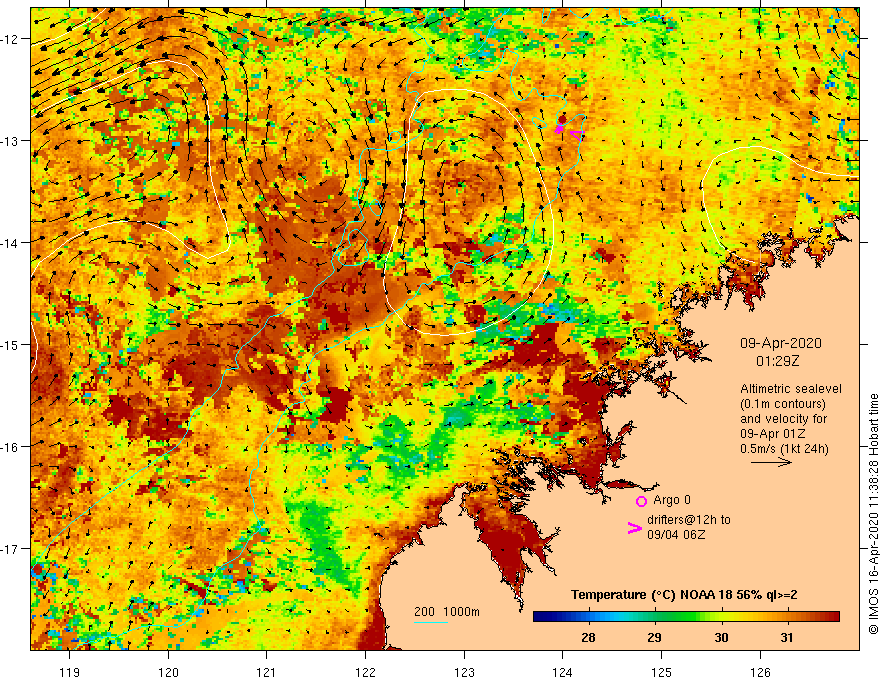Viewport: 880px width, 680px height.
Task: Click the color bar tick label 30
Action: [721, 637]
